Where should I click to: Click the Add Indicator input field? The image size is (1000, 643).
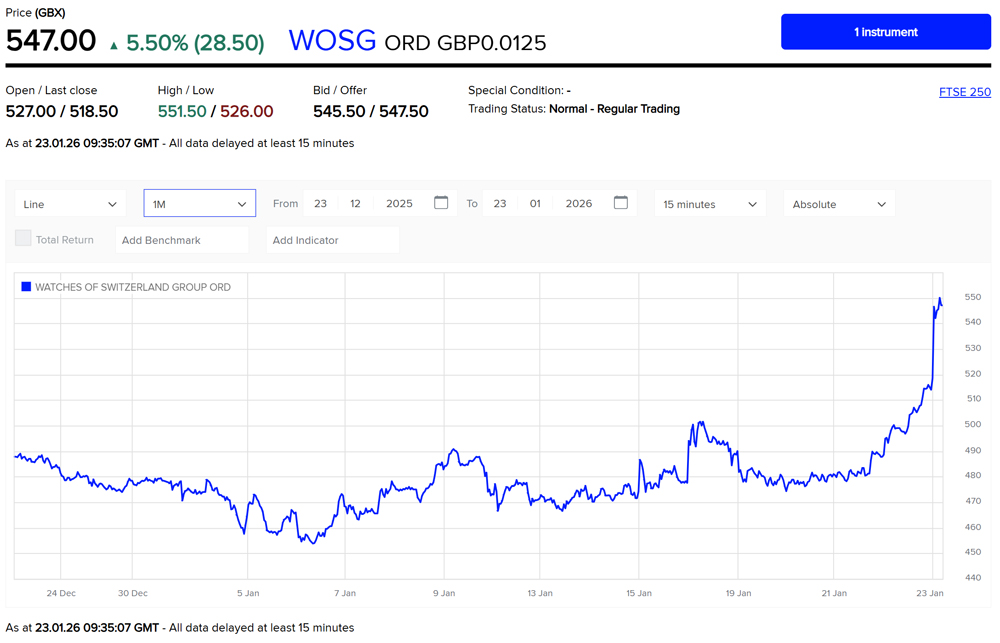[332, 239]
